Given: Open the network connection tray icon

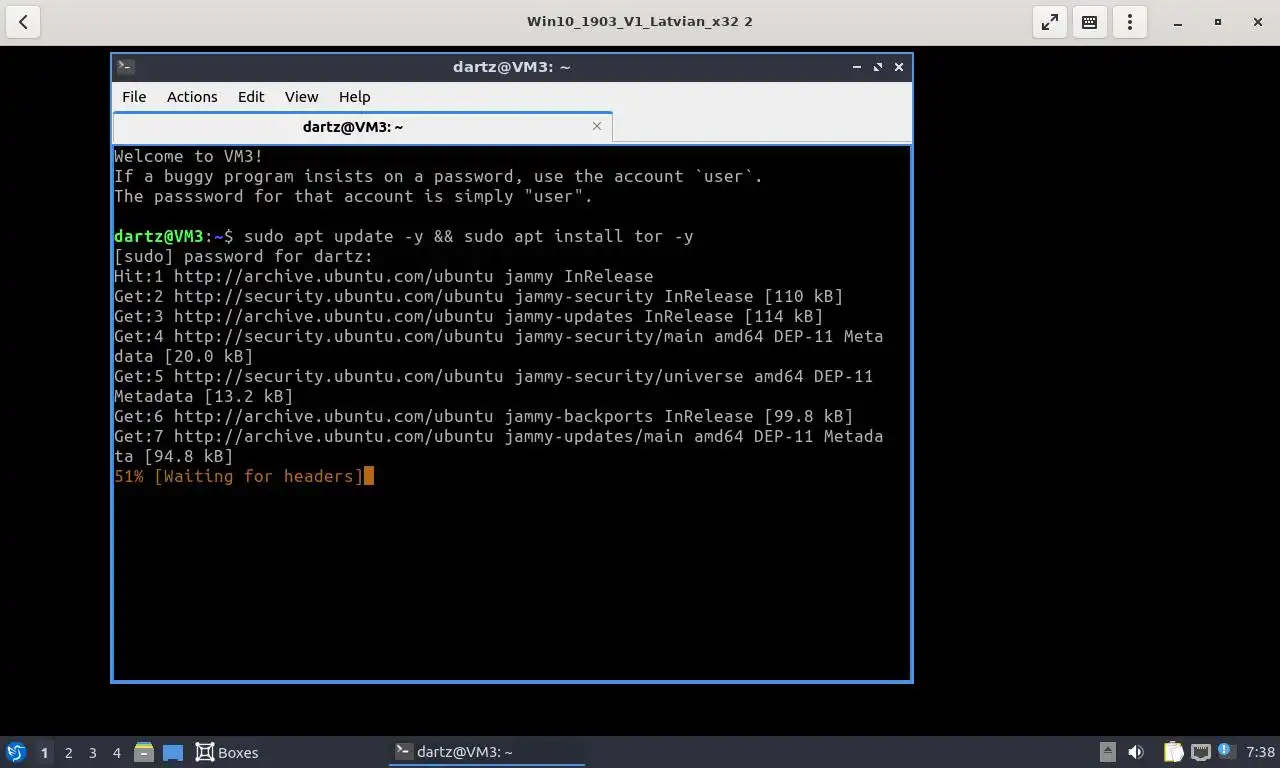Looking at the screenshot, I should click(1200, 752).
